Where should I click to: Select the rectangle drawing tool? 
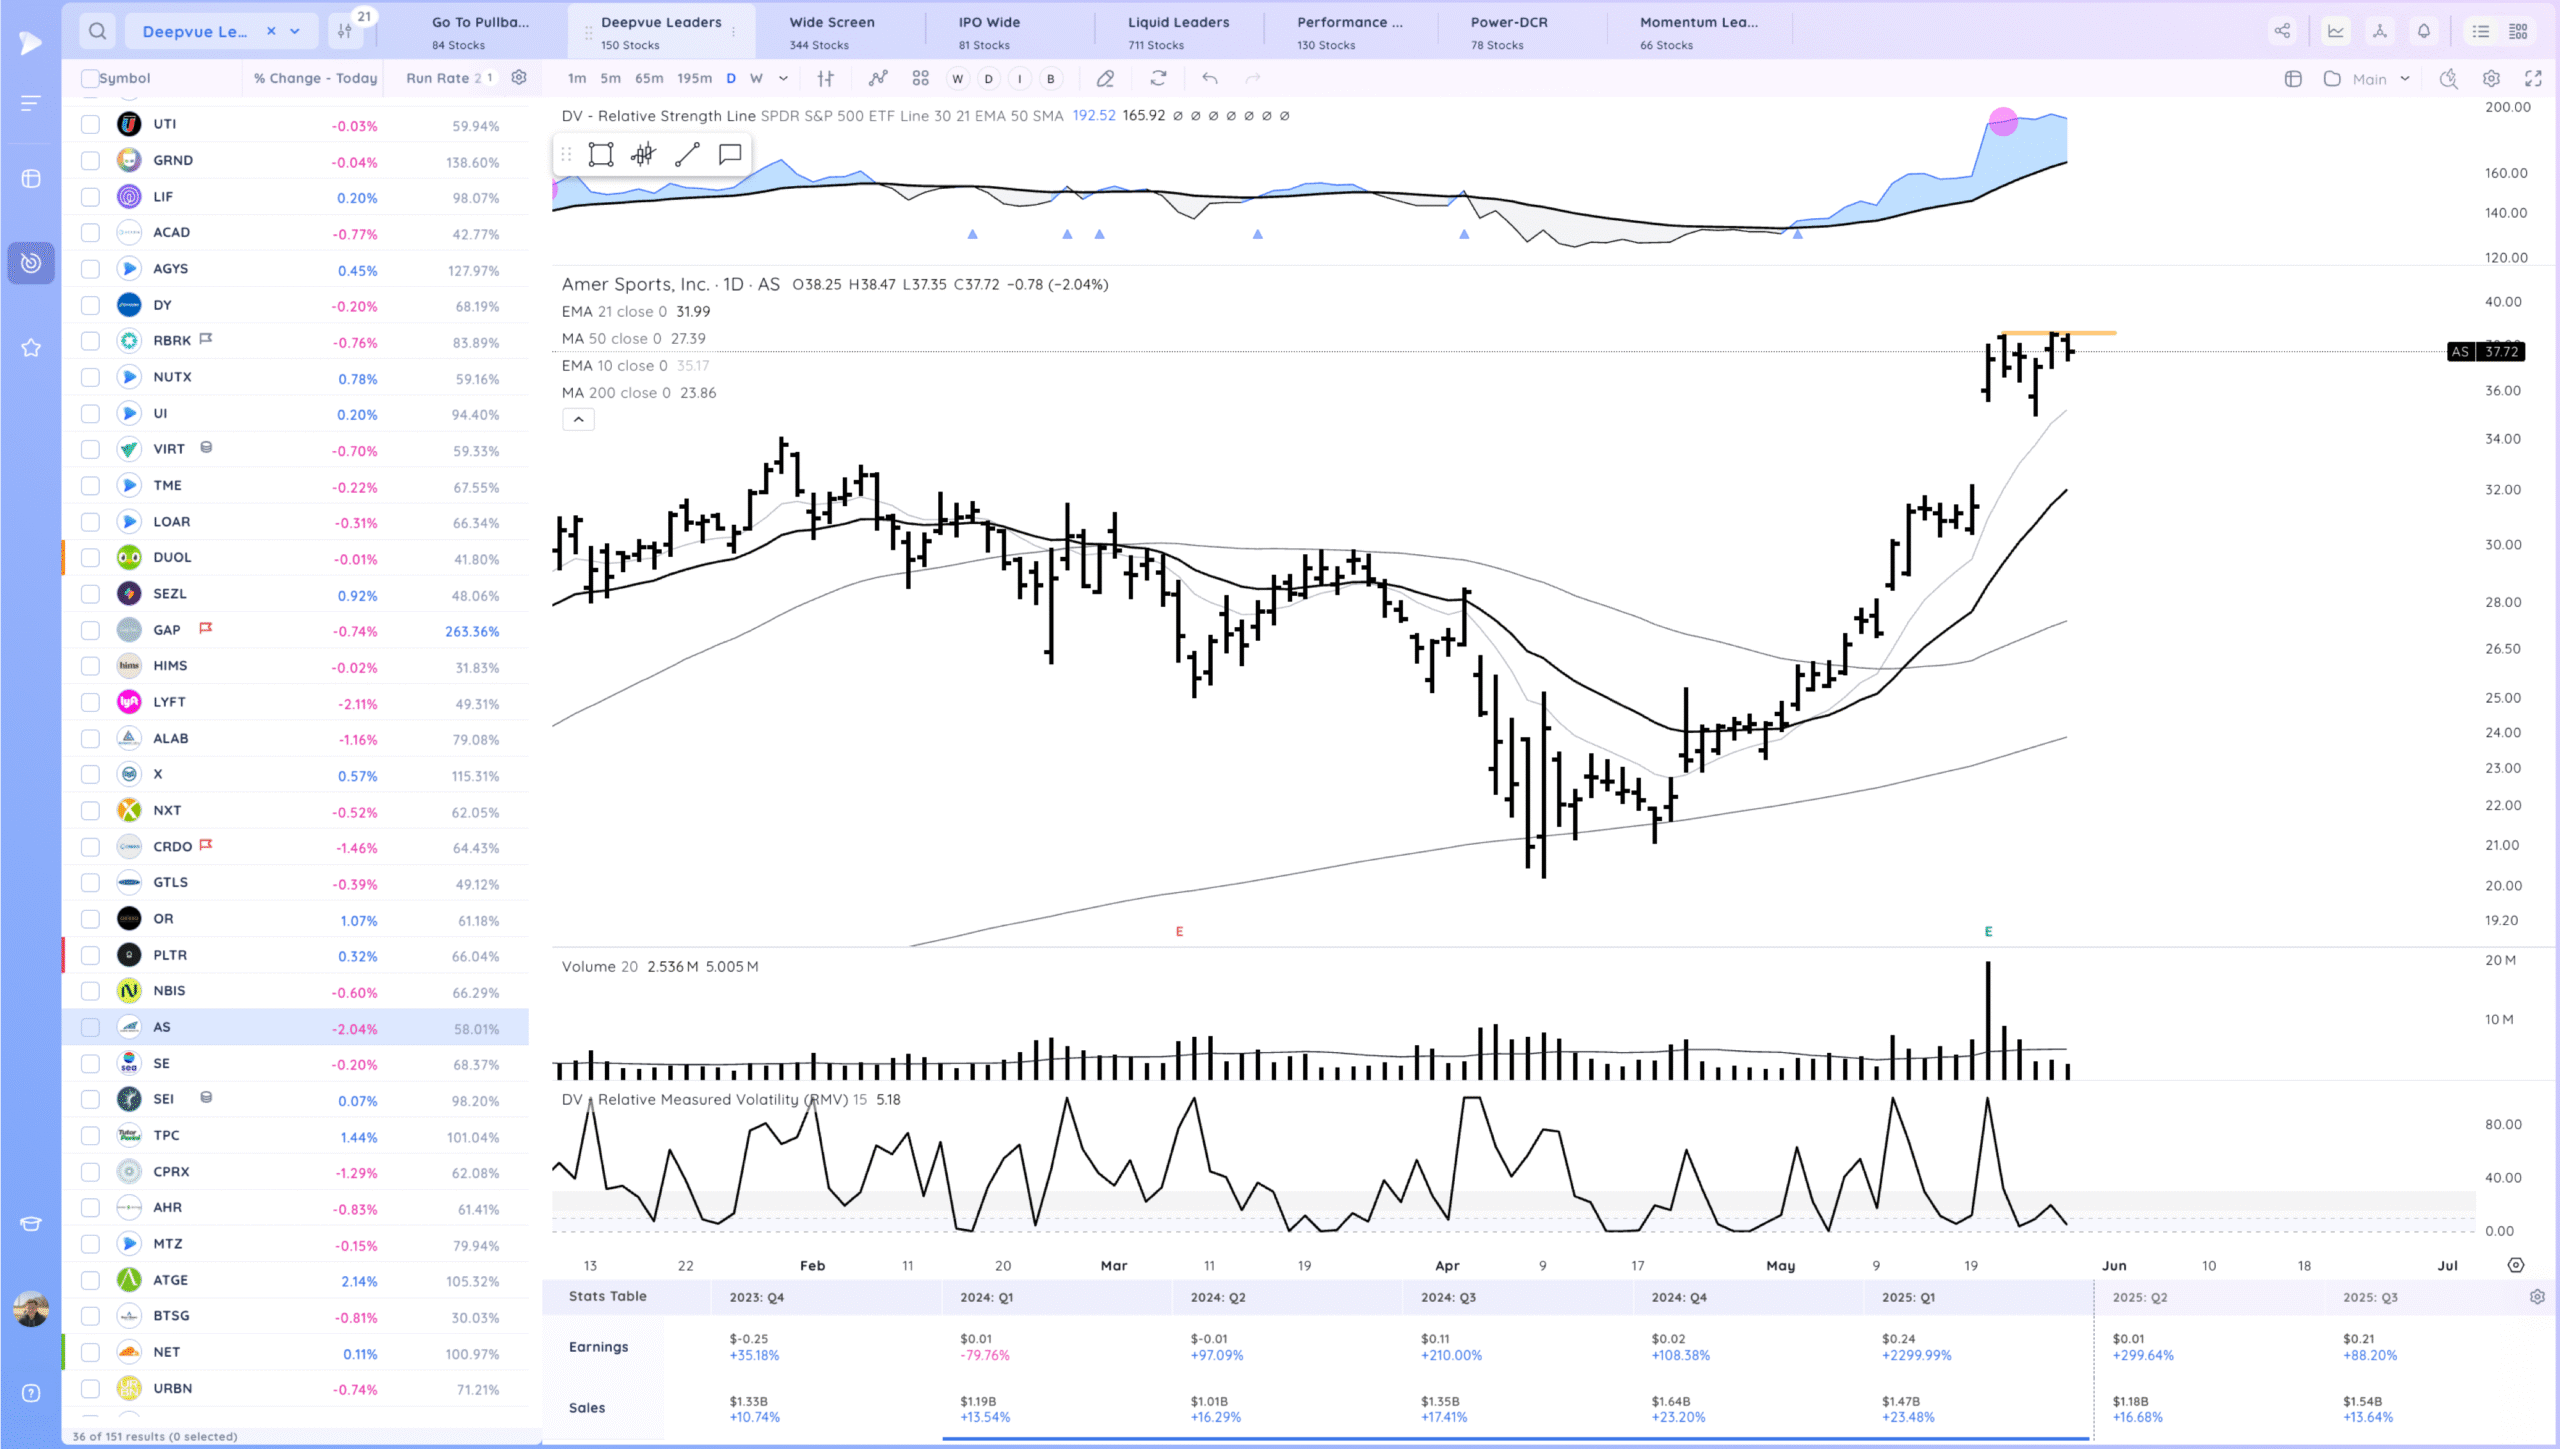point(600,154)
